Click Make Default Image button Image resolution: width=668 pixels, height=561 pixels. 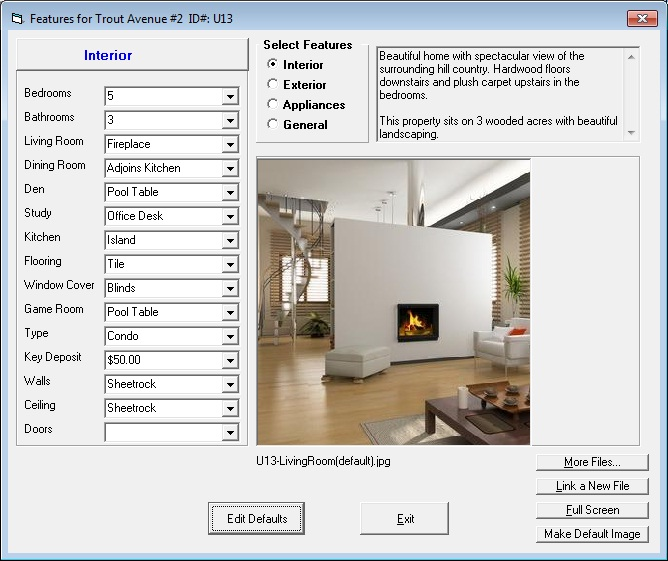pos(592,534)
